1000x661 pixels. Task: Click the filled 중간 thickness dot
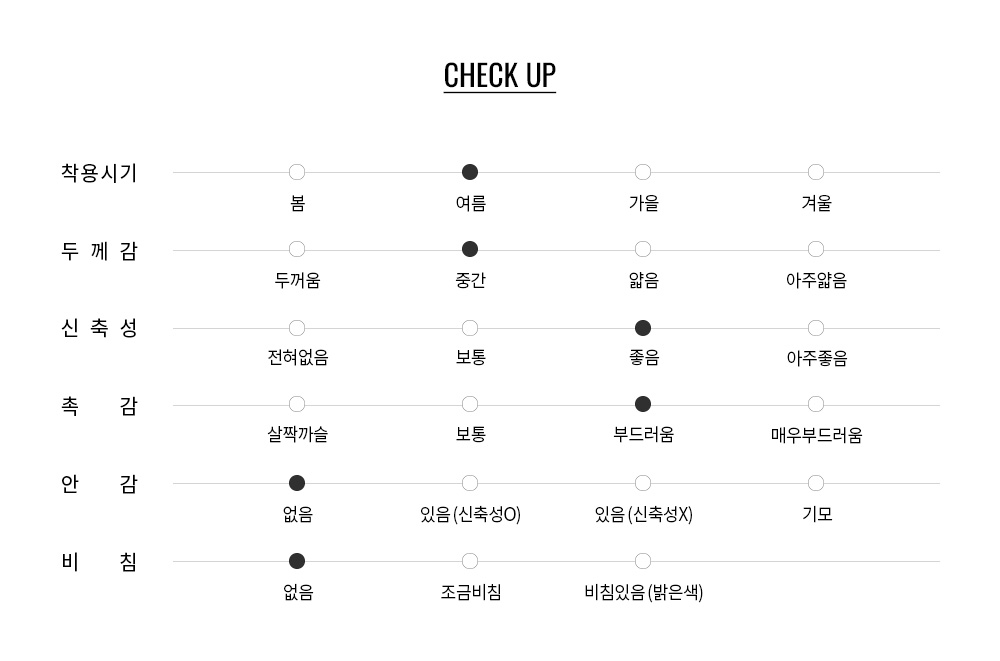(x=470, y=249)
